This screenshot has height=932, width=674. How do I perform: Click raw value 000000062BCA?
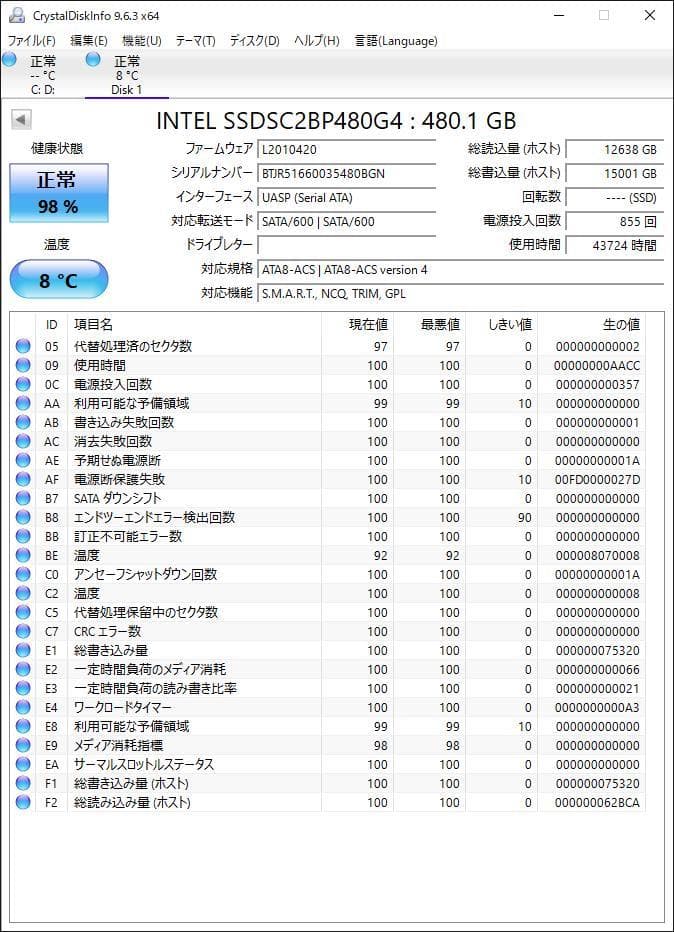(597, 802)
